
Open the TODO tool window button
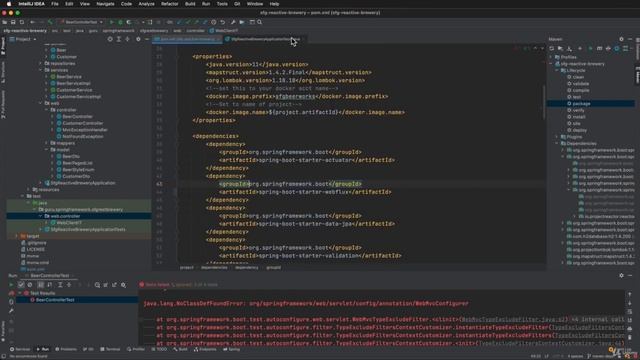click(x=159, y=349)
